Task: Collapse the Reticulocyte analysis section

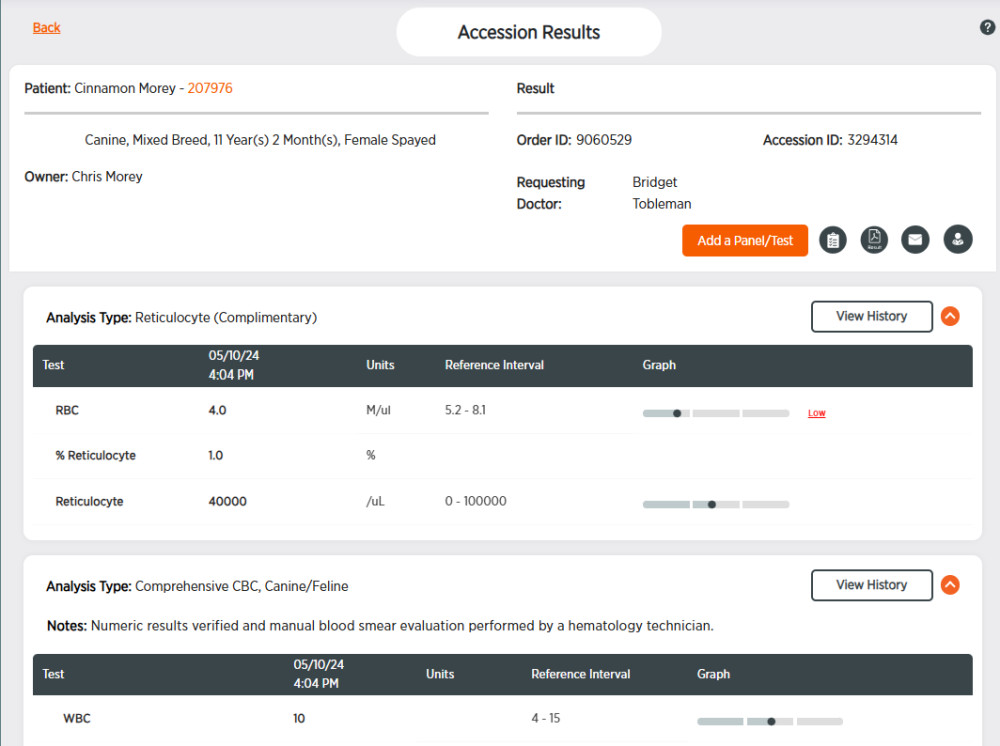Action: [x=950, y=316]
